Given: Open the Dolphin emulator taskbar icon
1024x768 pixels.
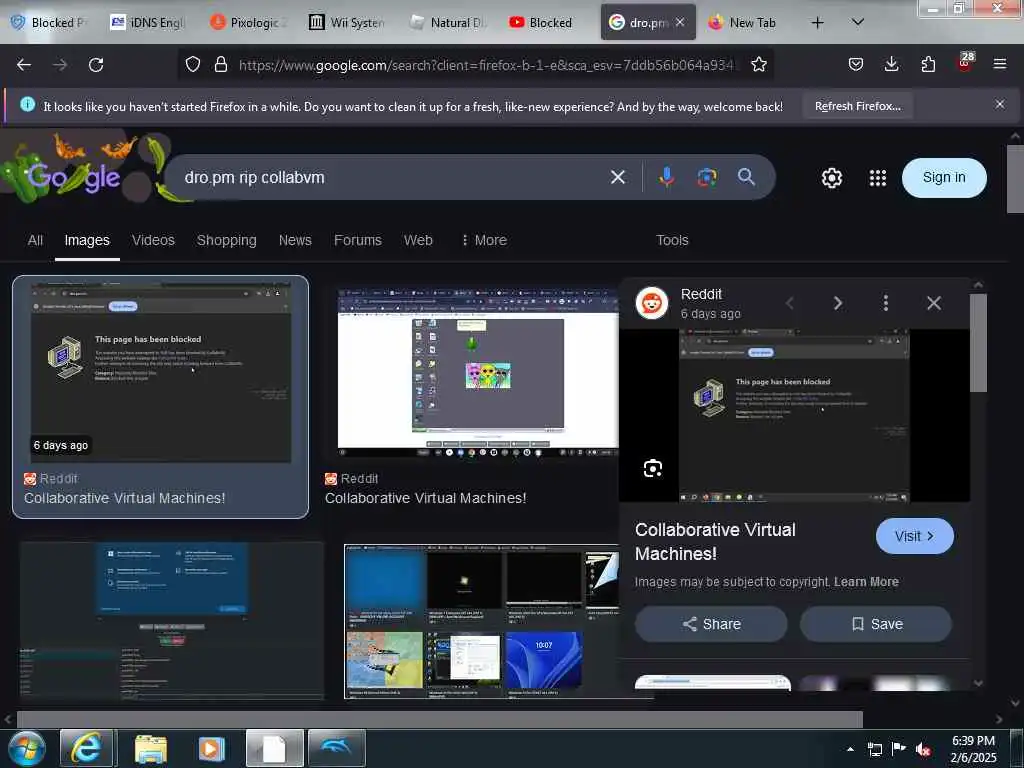Looking at the screenshot, I should 336,748.
